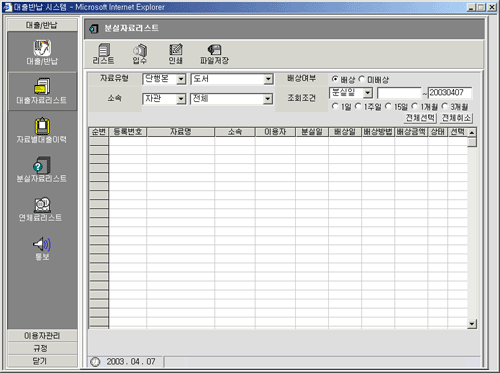This screenshot has width=500, height=373.
Task: Click the 순번 column header
Action: click(x=99, y=132)
